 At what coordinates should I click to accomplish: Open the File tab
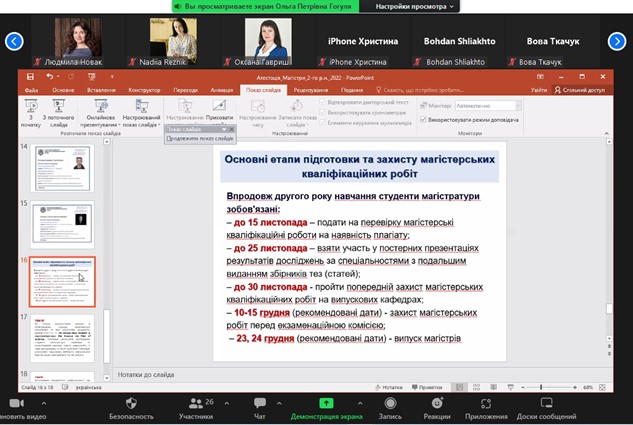tap(31, 90)
